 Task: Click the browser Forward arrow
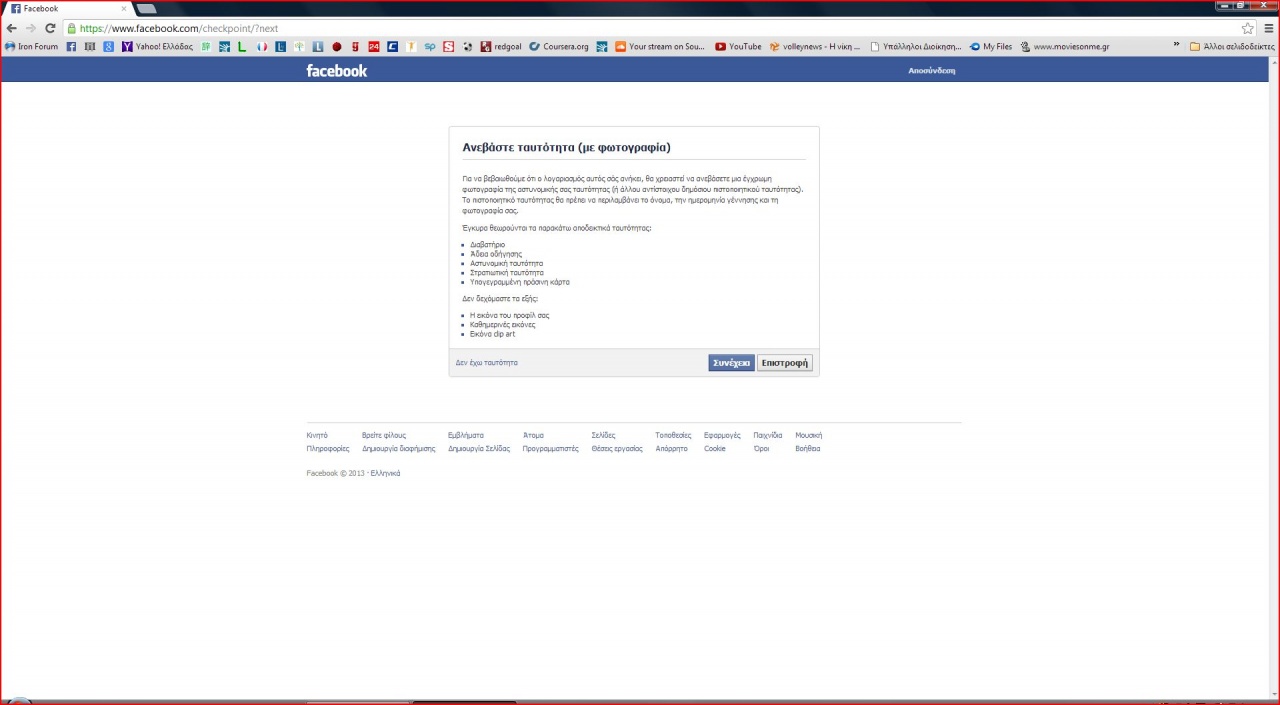tap(31, 28)
